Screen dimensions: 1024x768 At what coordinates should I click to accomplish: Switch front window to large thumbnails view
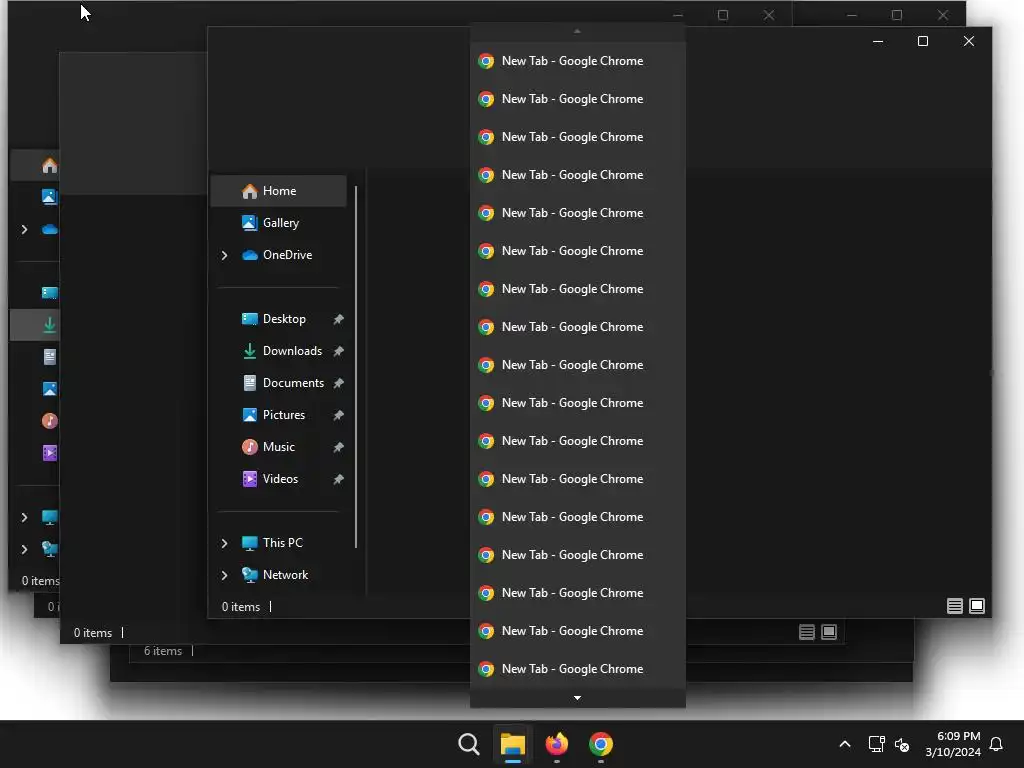[x=977, y=606]
